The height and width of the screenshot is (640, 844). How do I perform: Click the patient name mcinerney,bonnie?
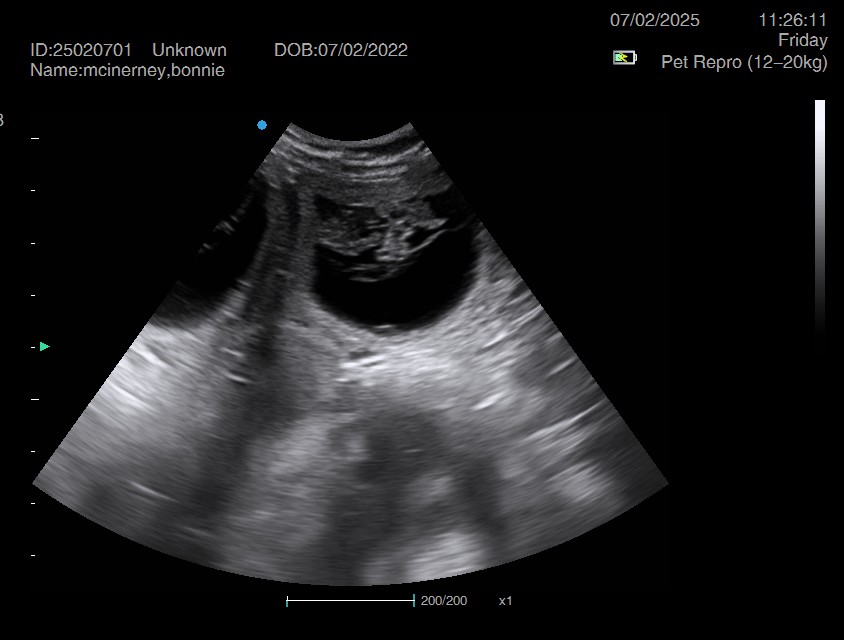click(128, 70)
